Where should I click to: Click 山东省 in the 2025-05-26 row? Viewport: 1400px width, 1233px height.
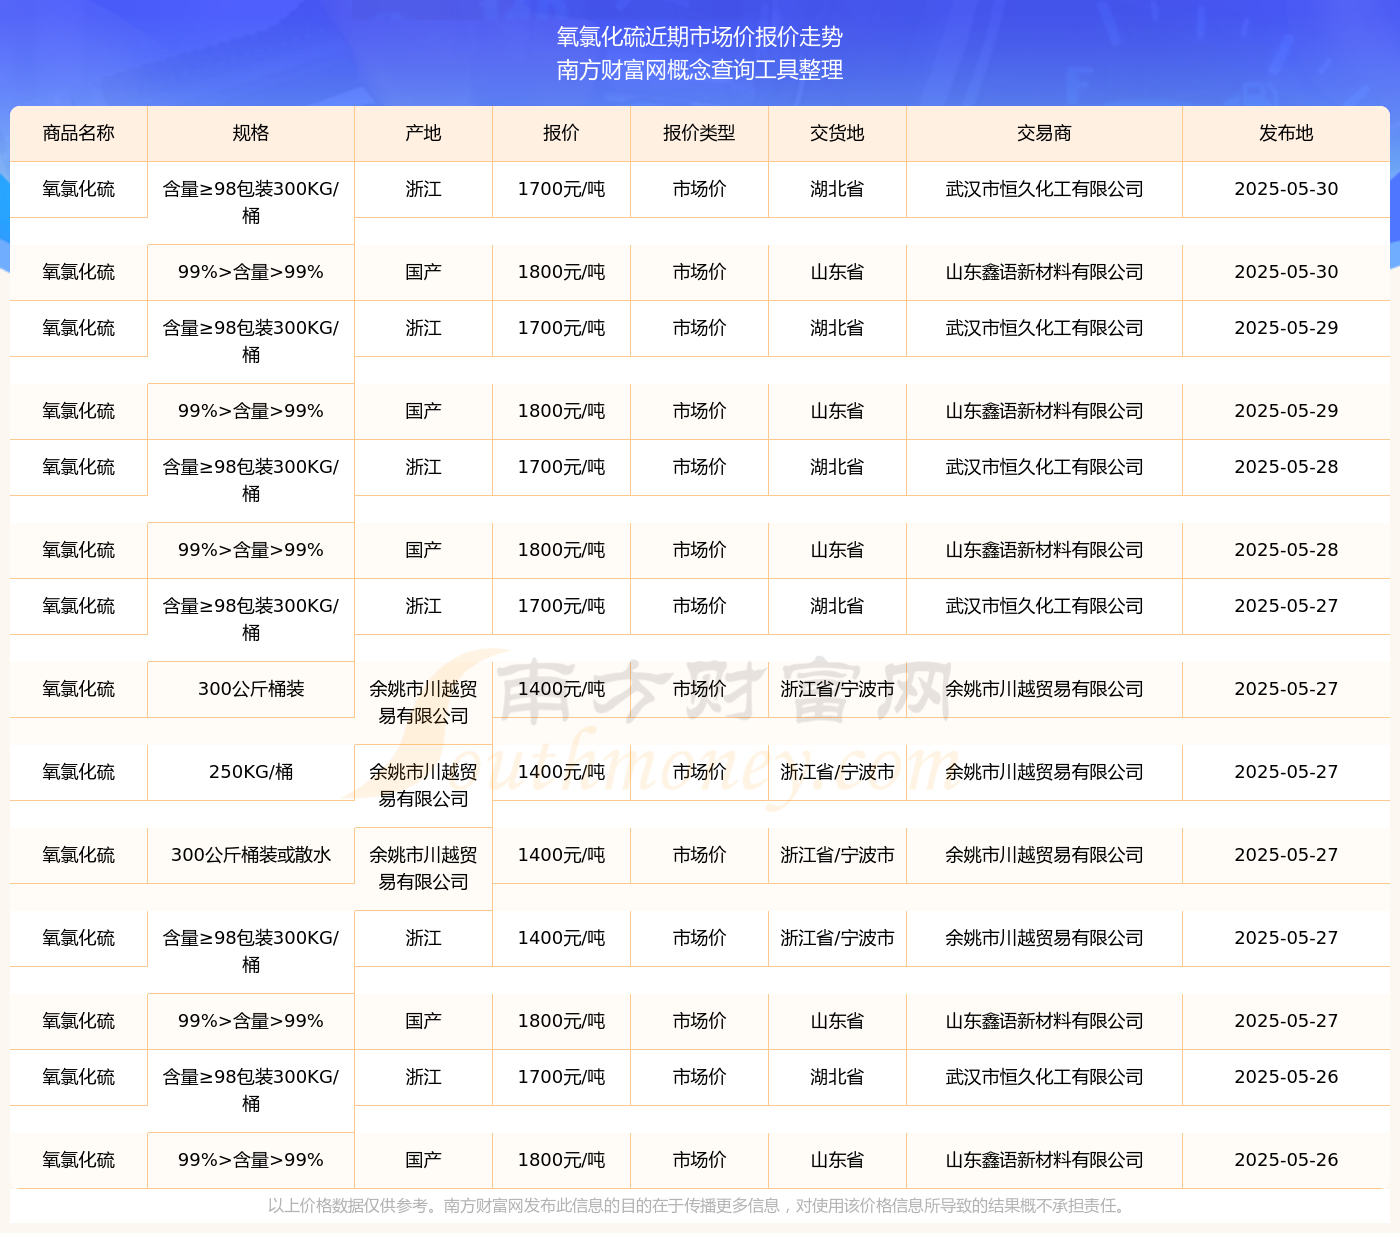838,1160
